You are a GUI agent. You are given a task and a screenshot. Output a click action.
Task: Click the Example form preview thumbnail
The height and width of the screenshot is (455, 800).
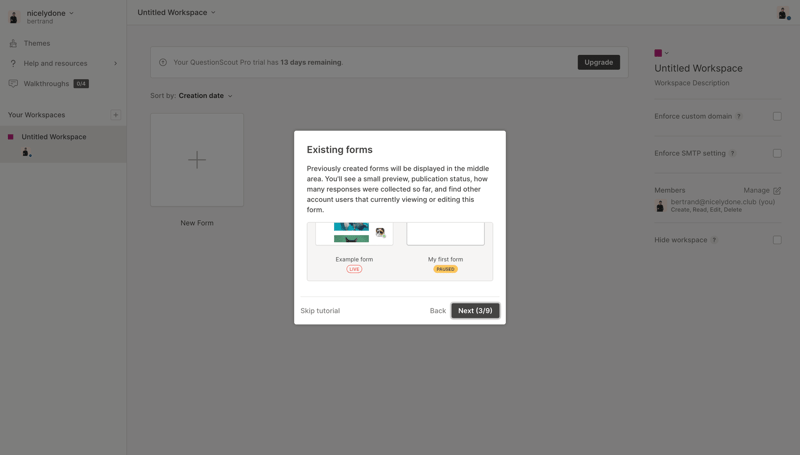pyautogui.click(x=354, y=234)
